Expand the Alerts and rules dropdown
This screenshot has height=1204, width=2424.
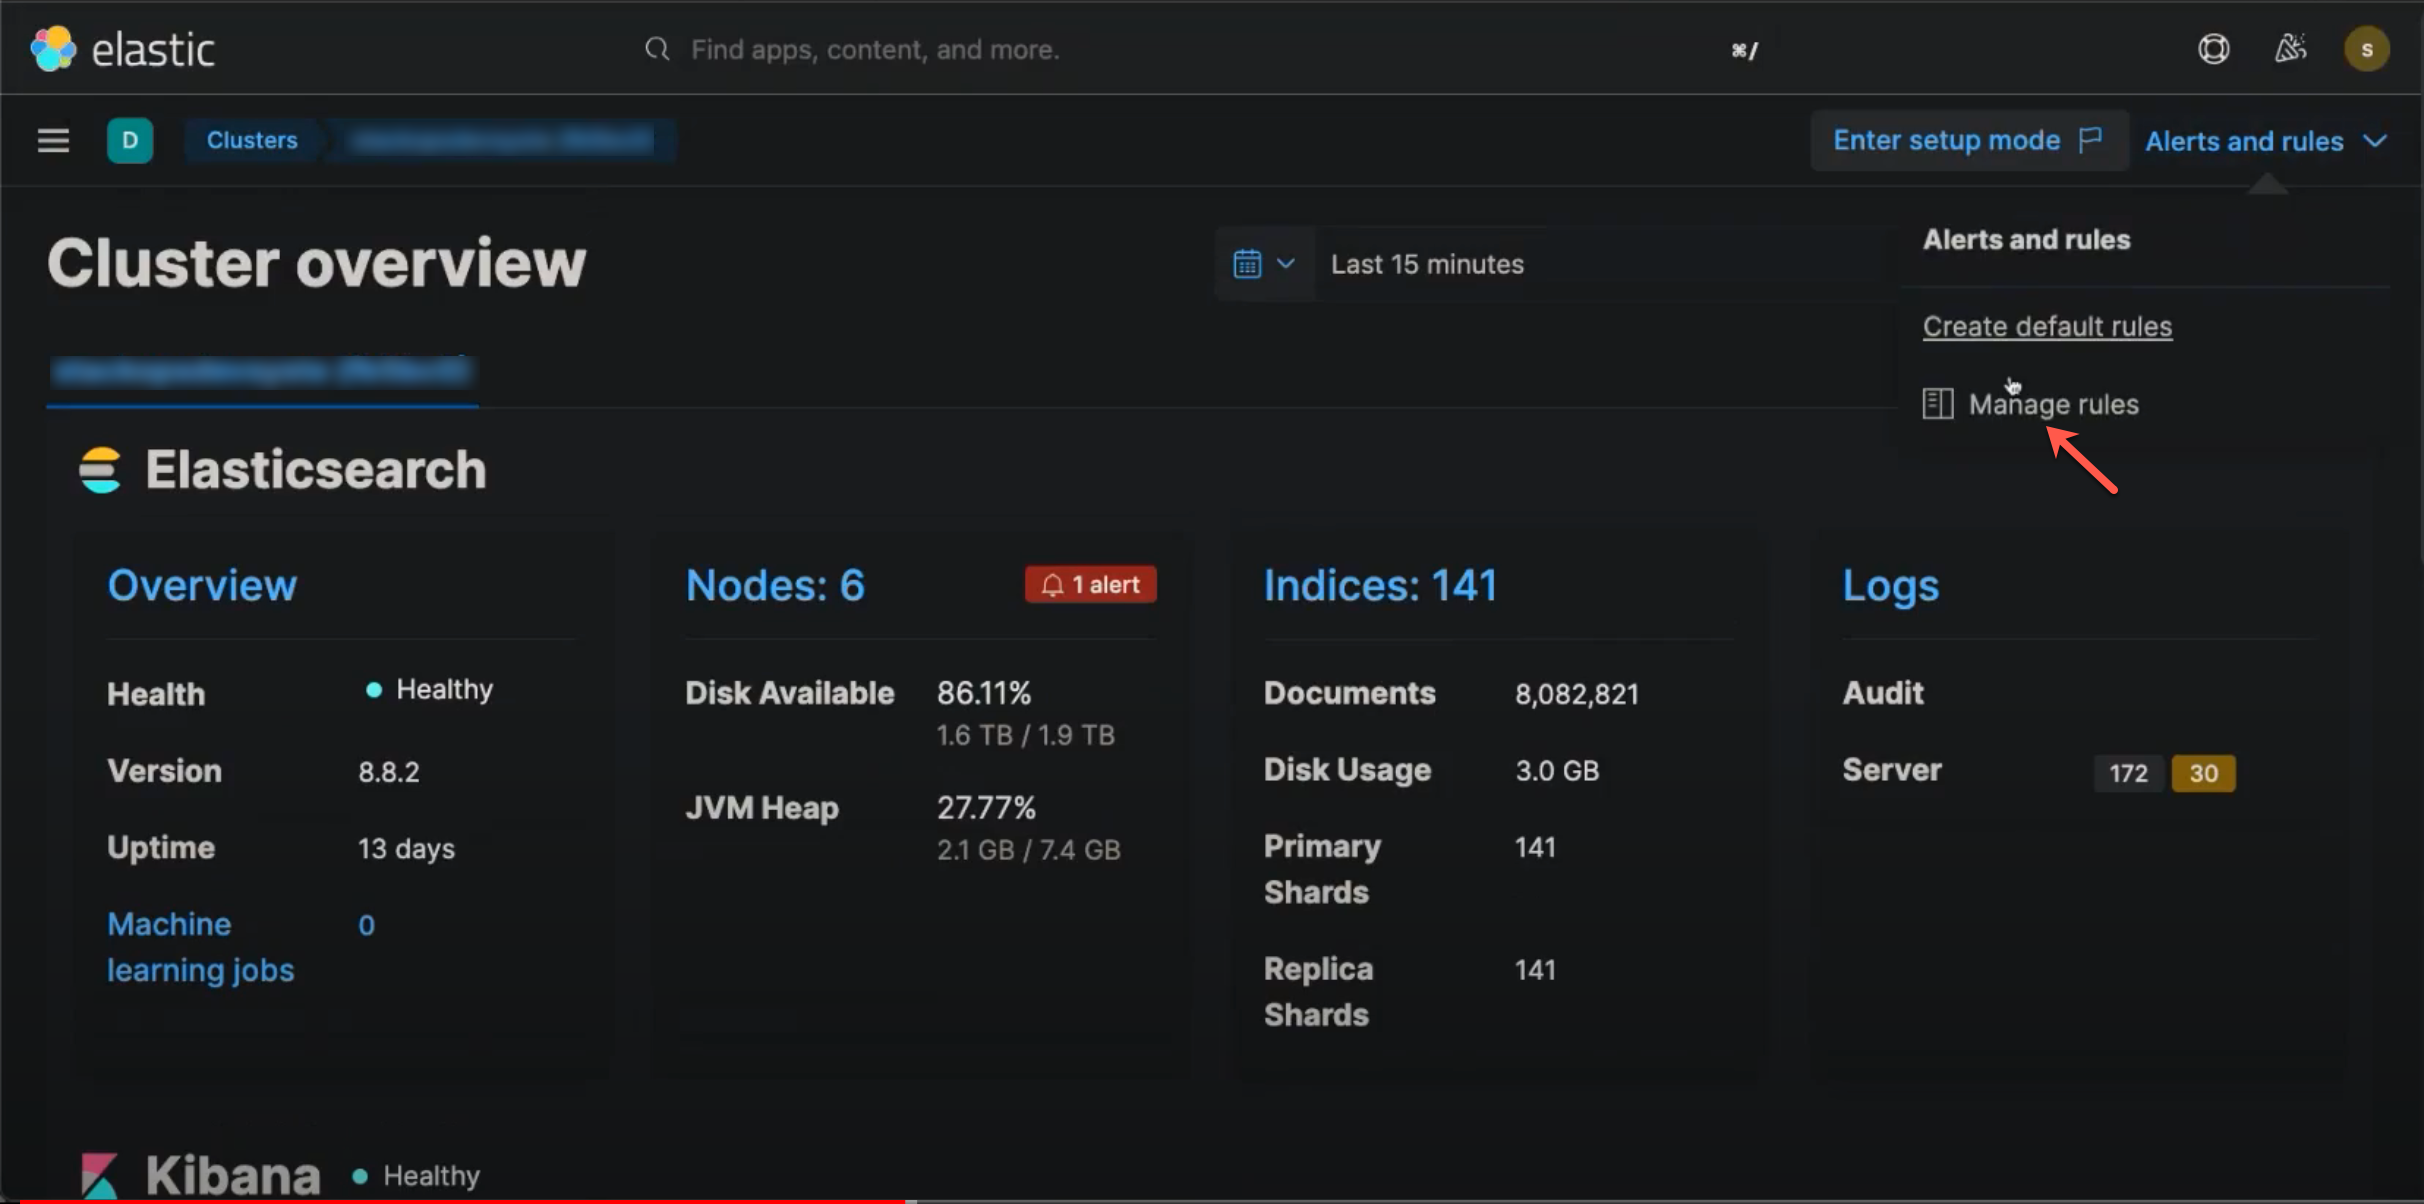coord(2265,140)
